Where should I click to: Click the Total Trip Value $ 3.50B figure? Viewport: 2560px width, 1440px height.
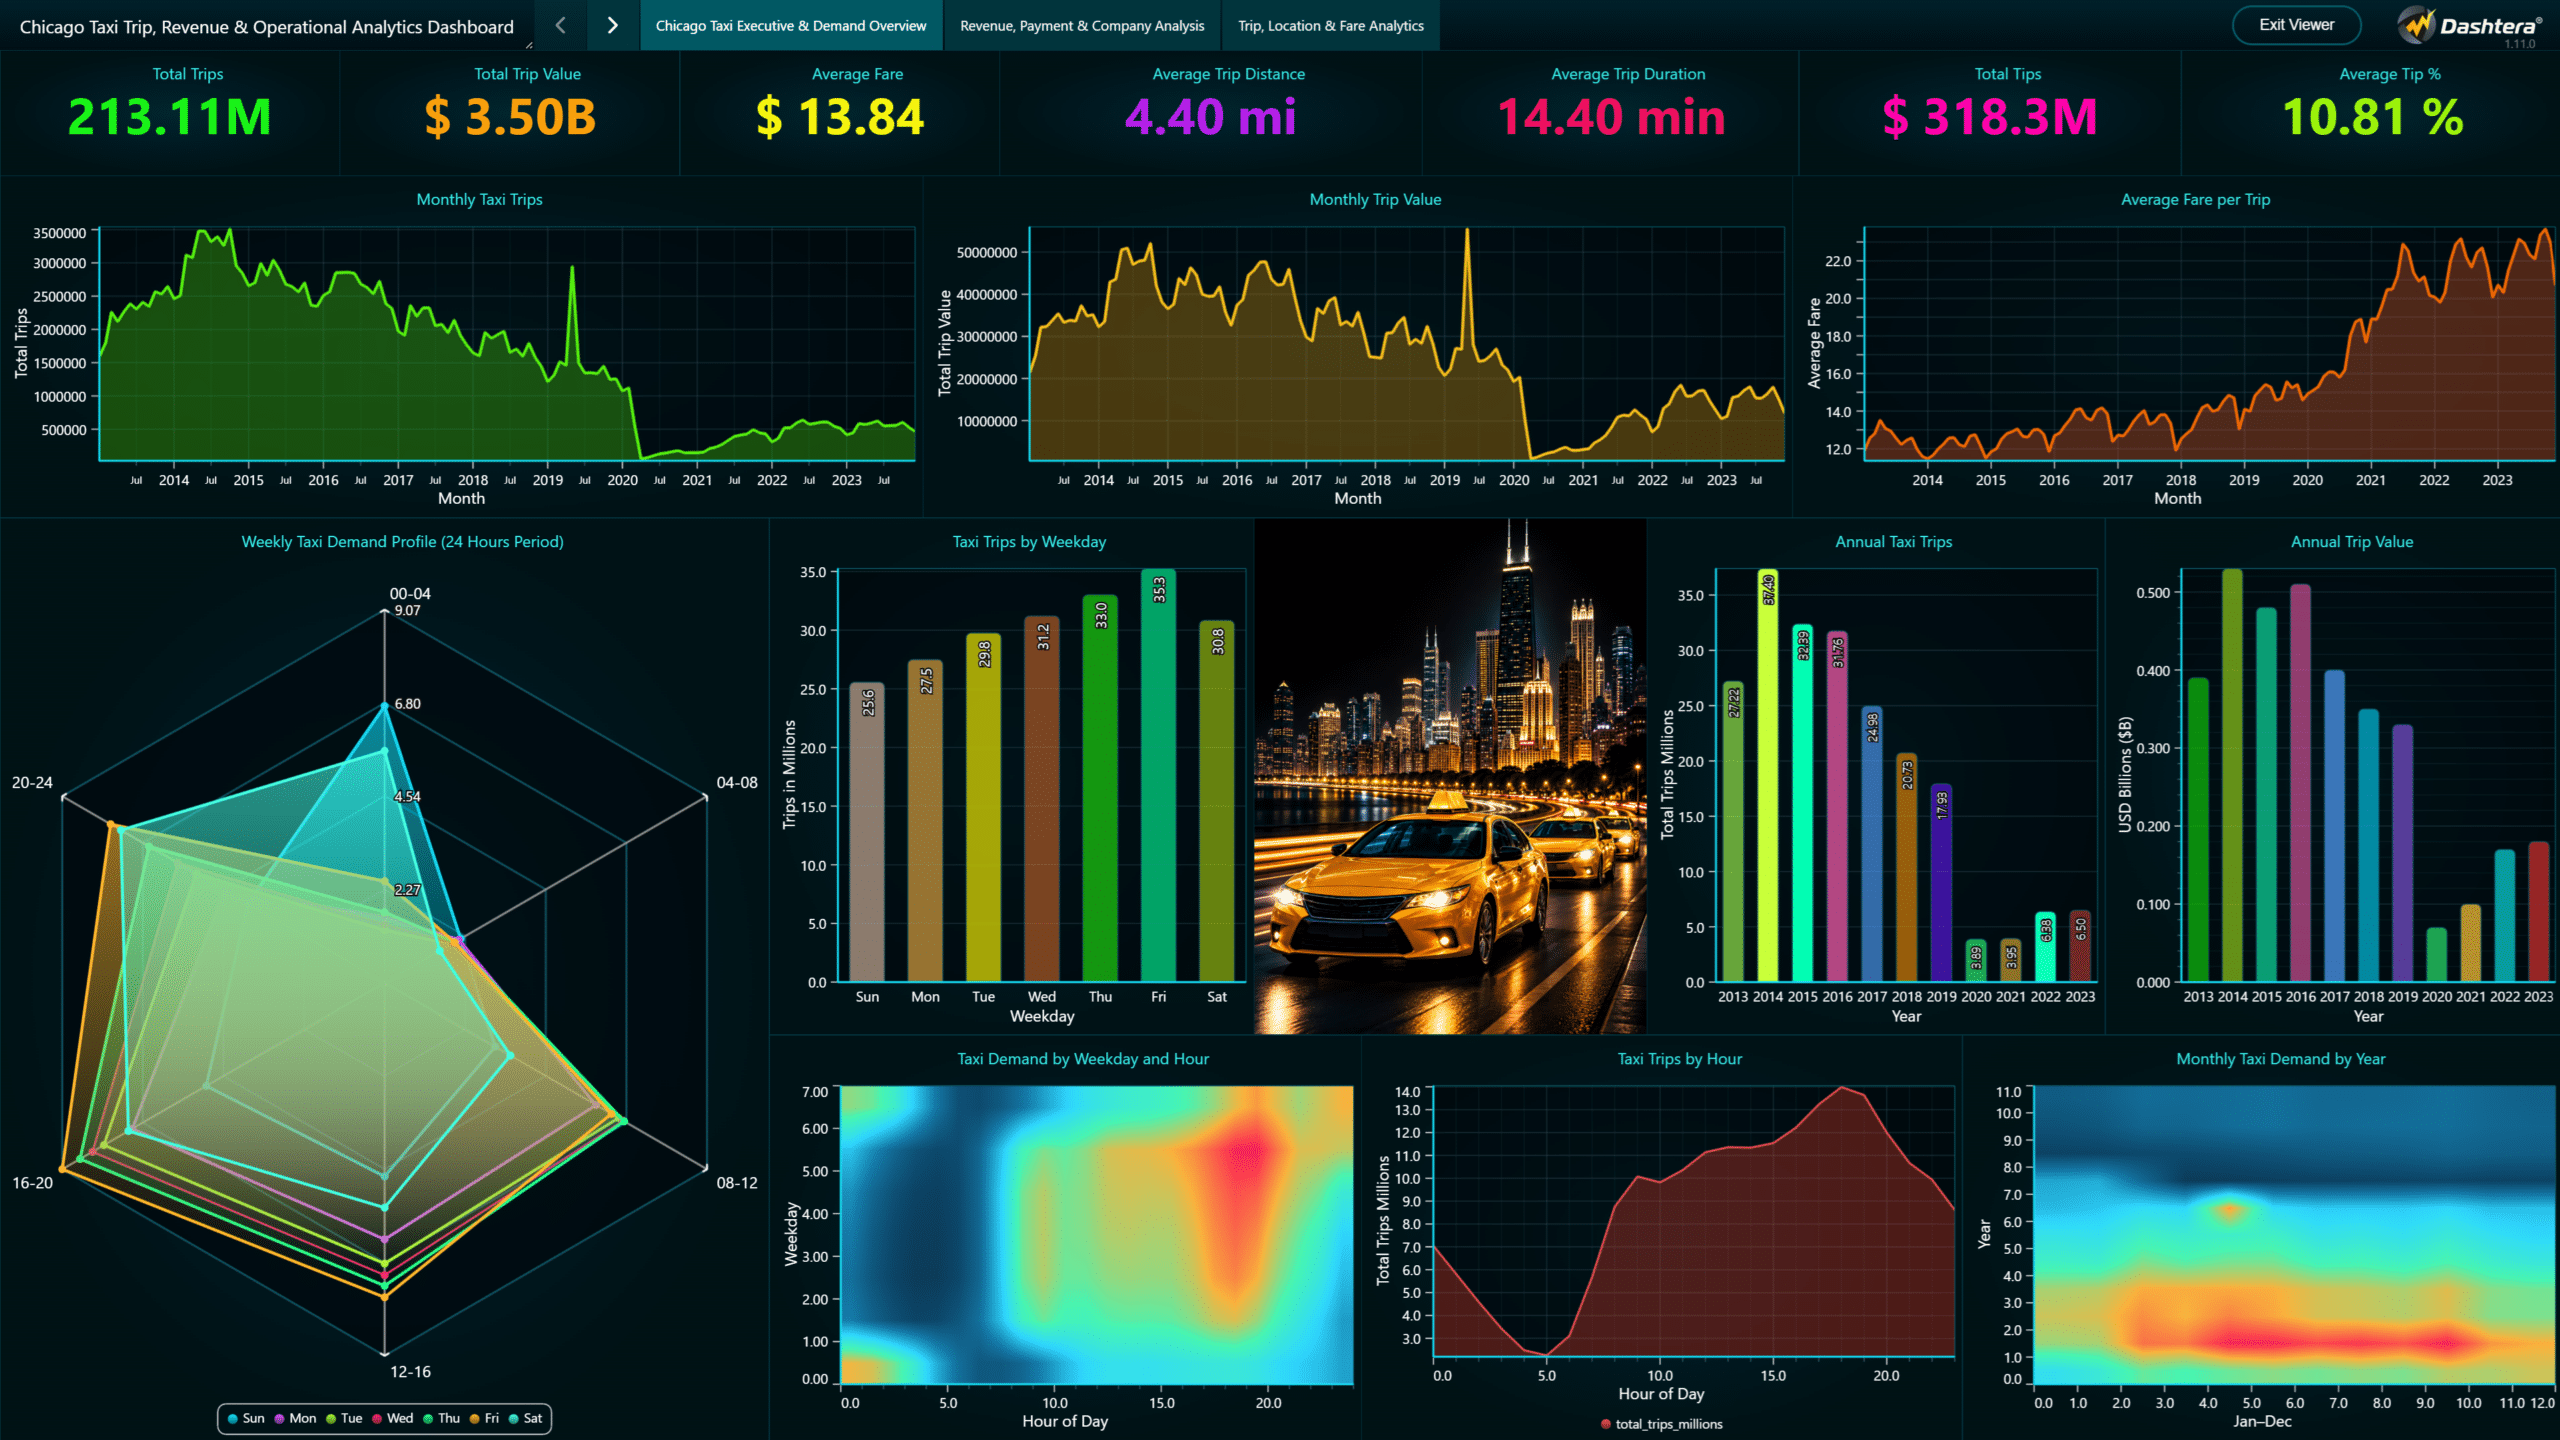coord(510,117)
